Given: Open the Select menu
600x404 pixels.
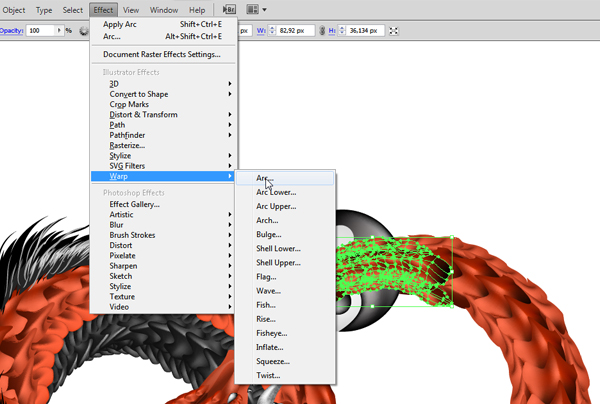Looking at the screenshot, I should (x=73, y=10).
